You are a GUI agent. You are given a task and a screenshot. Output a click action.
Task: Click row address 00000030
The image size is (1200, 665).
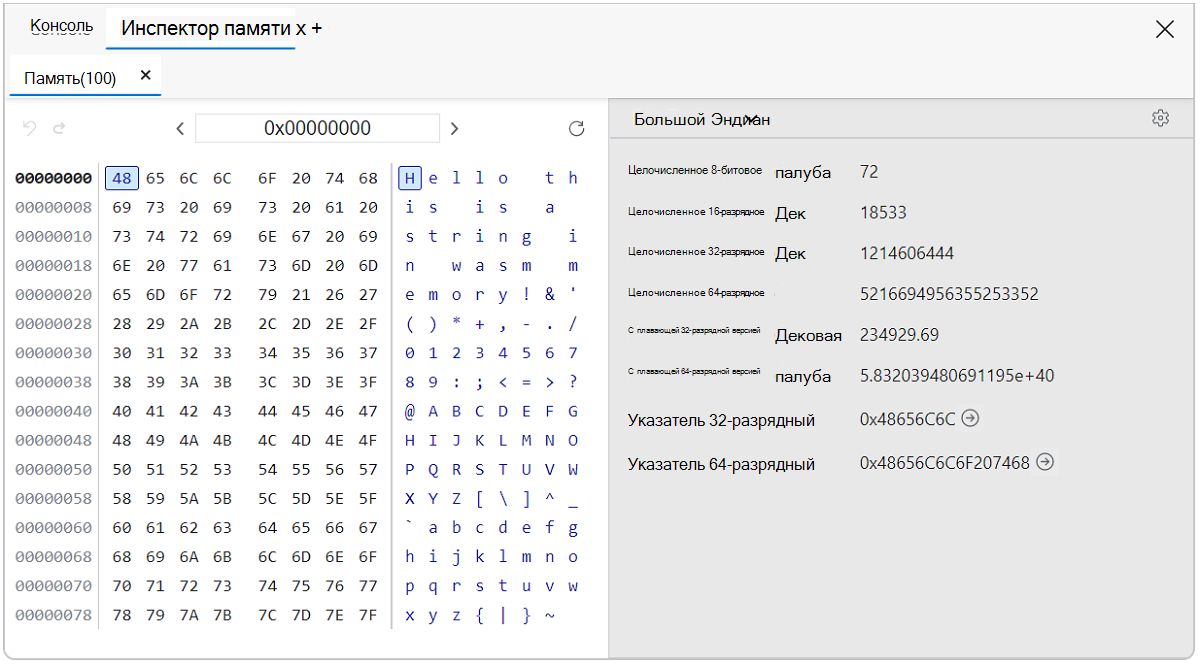tap(54, 353)
